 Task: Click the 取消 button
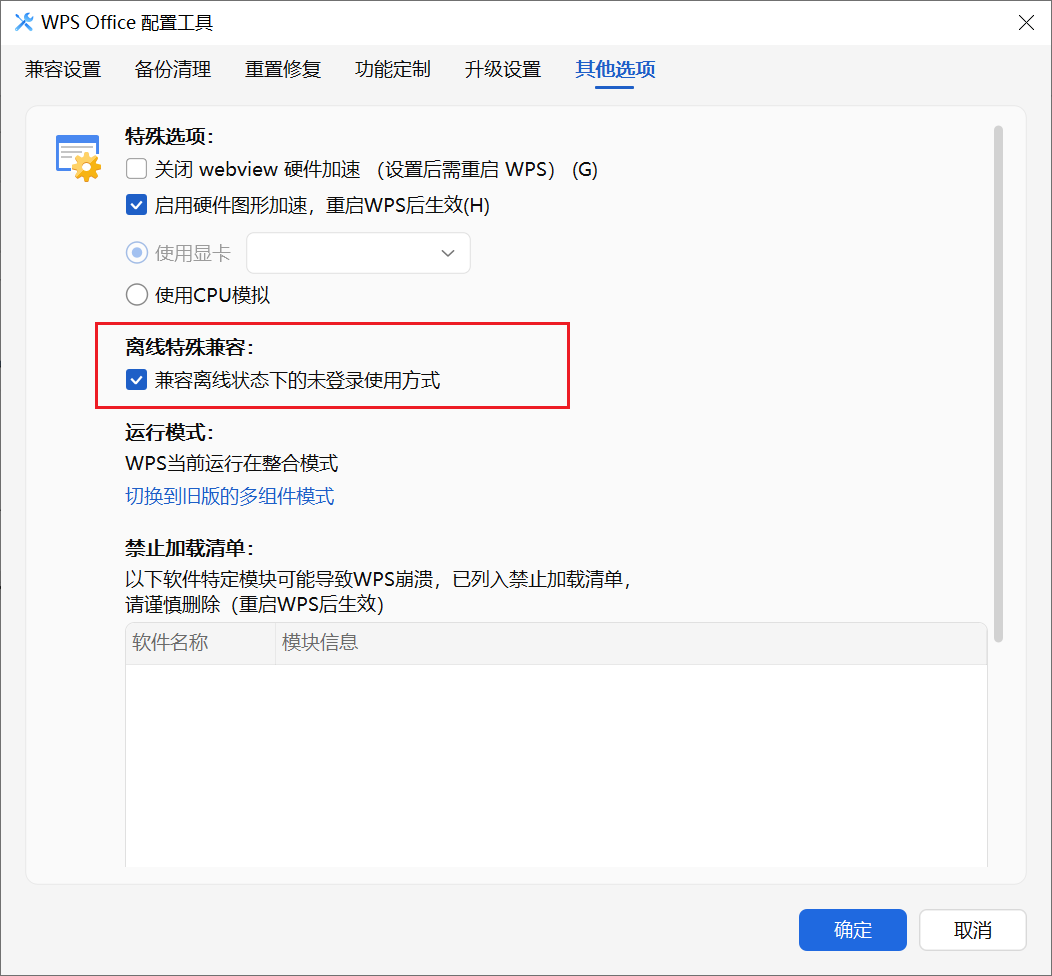click(x=972, y=930)
